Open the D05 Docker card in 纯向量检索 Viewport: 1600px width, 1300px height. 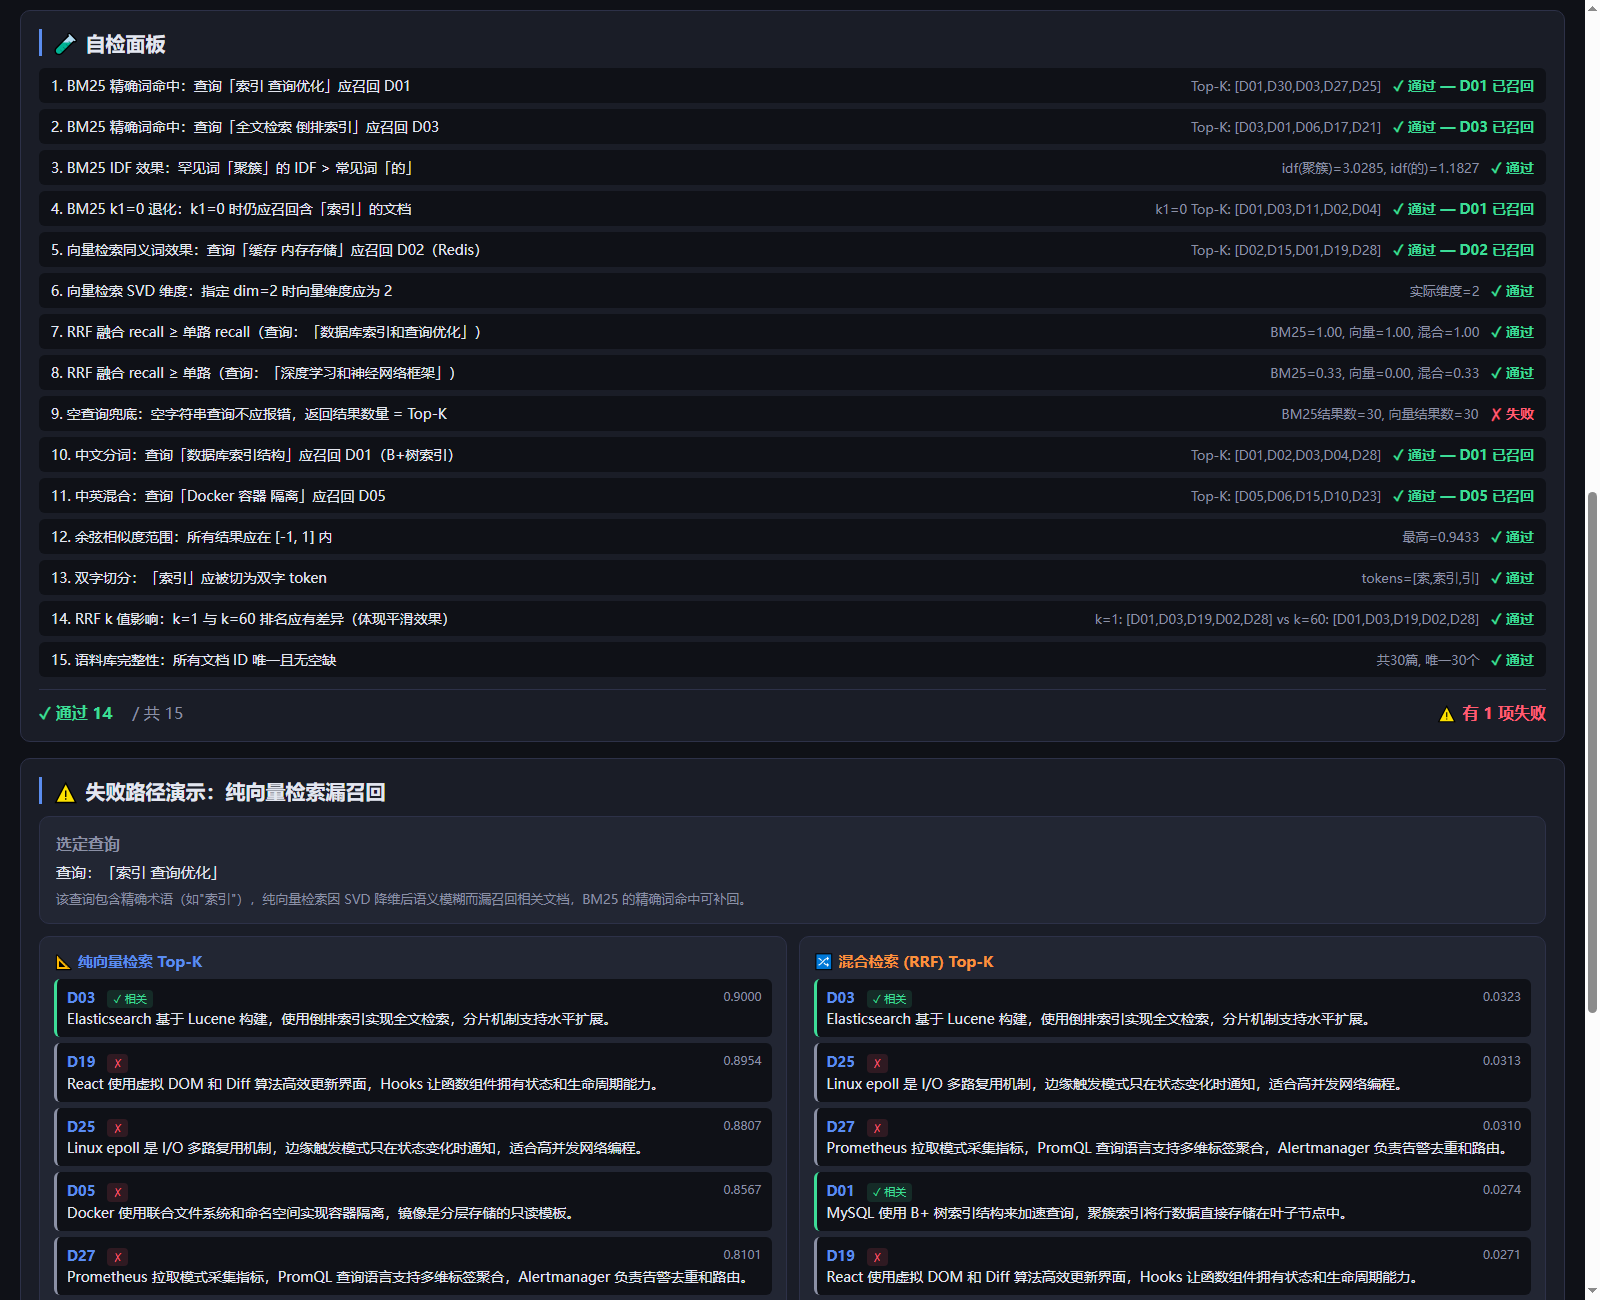[x=413, y=1202]
